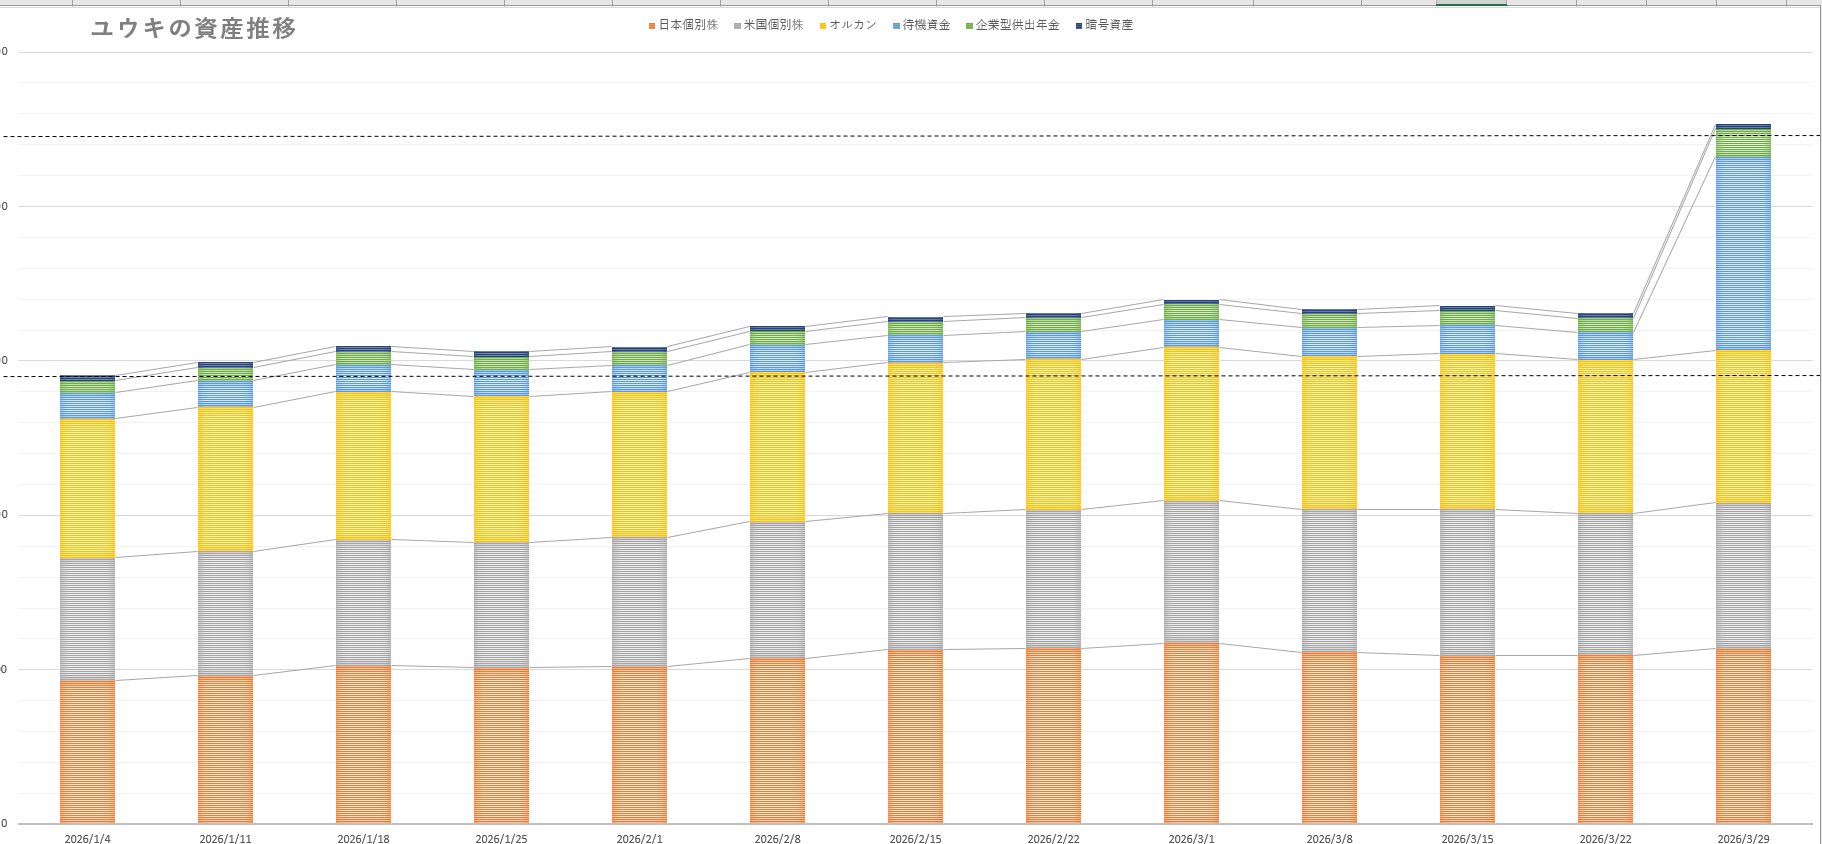The image size is (1822, 844).
Task: Select the 米国個別株 legend label
Action: pyautogui.click(x=773, y=25)
